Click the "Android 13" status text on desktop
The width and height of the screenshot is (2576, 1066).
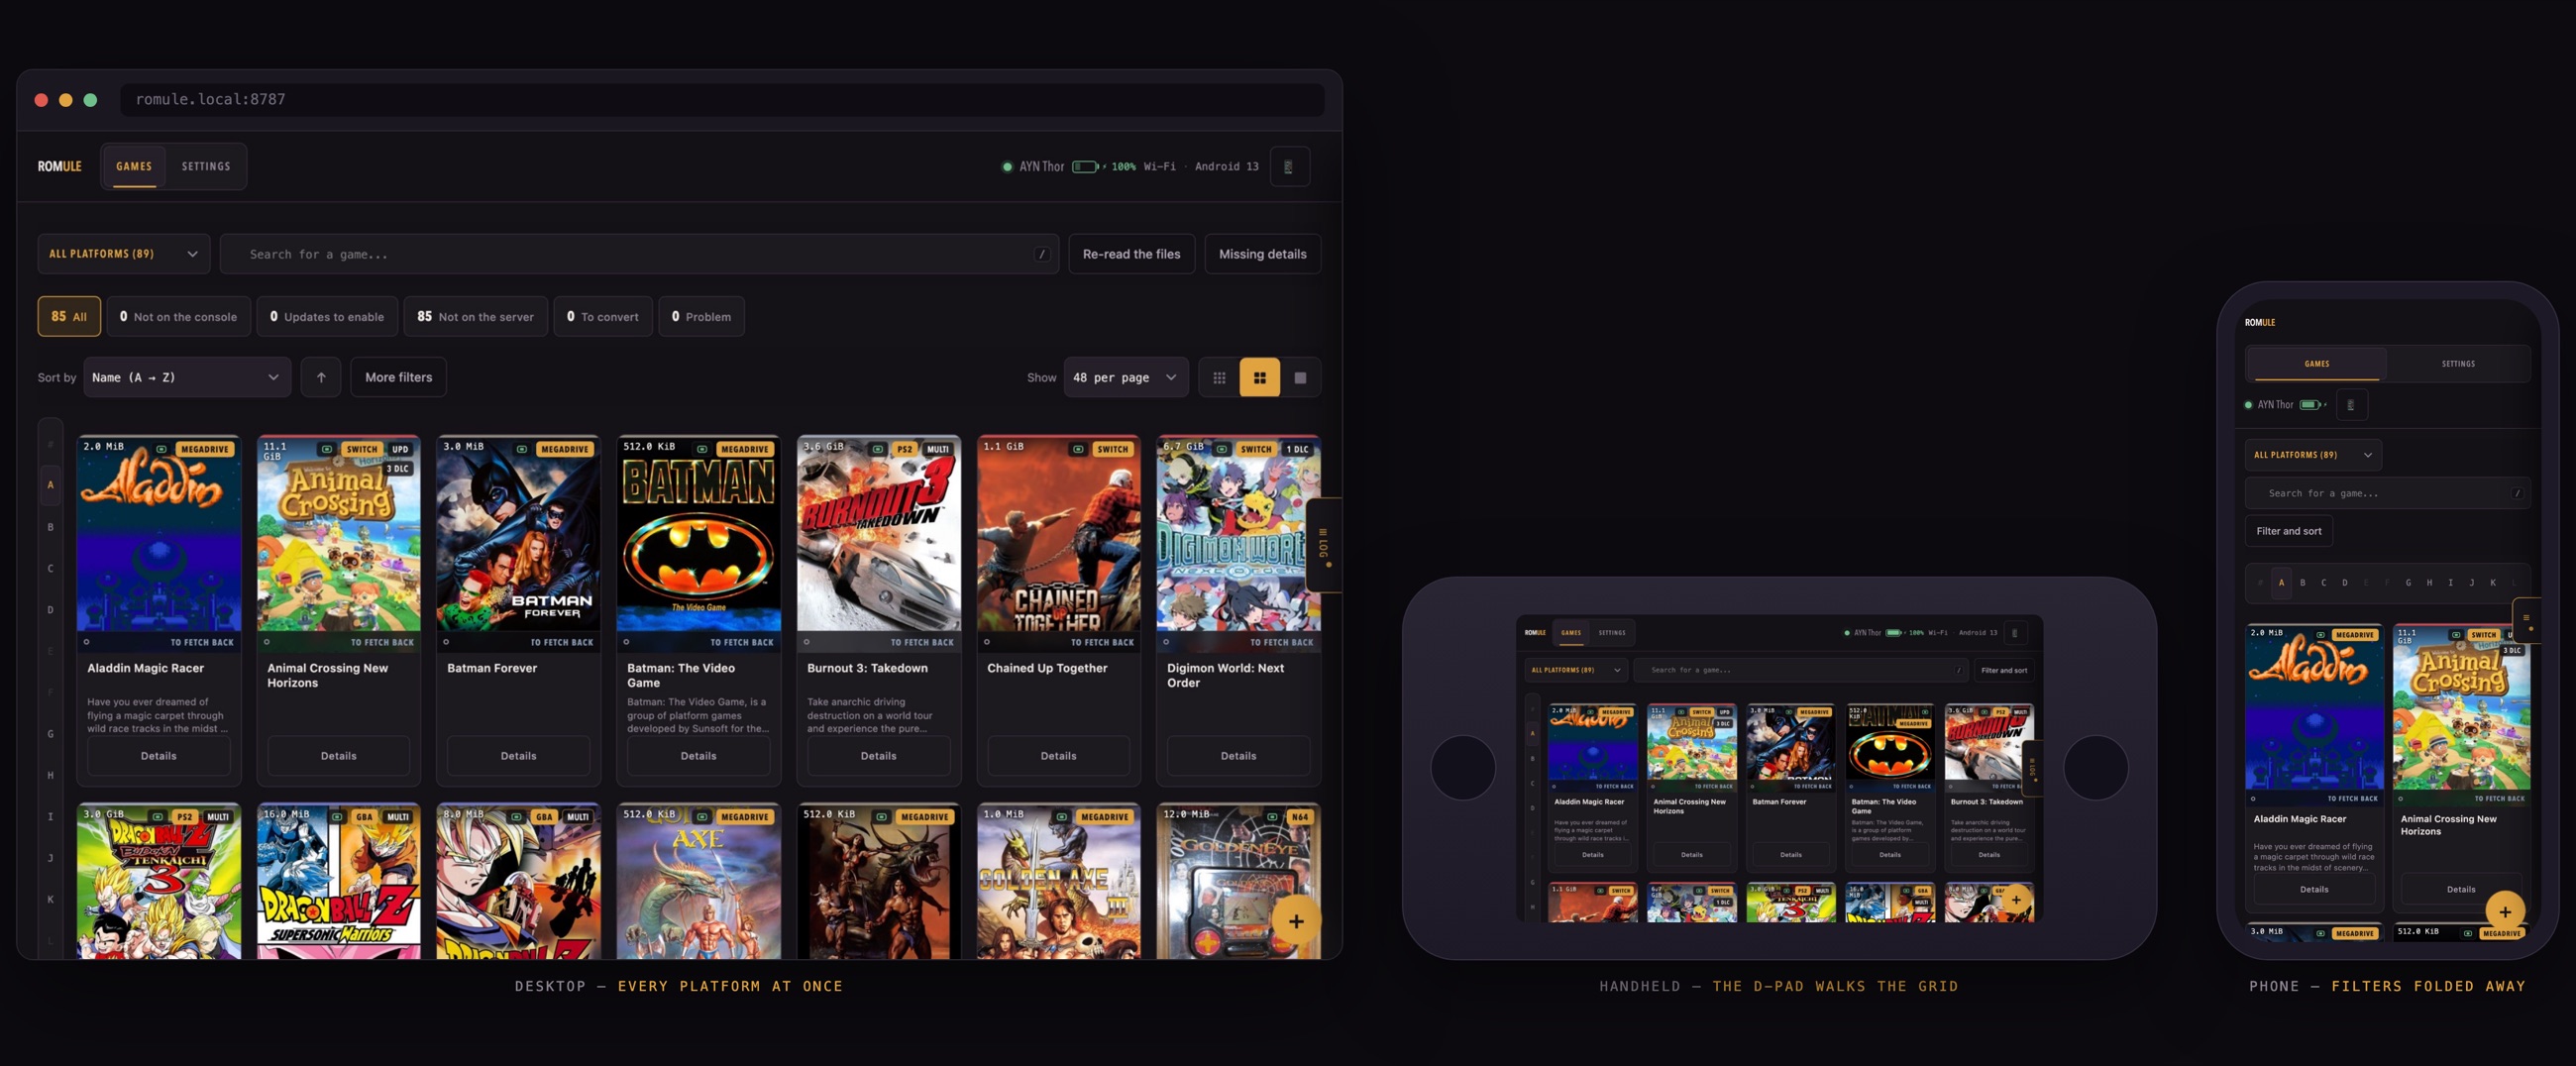(1227, 167)
